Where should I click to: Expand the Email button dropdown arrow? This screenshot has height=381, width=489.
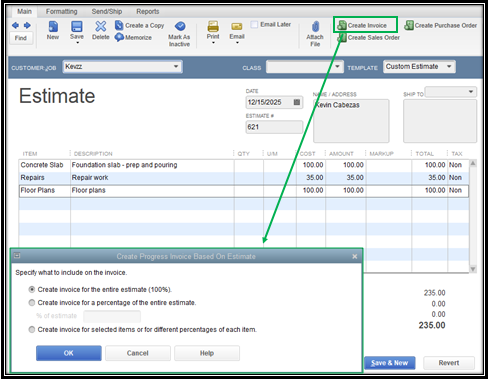tap(237, 43)
